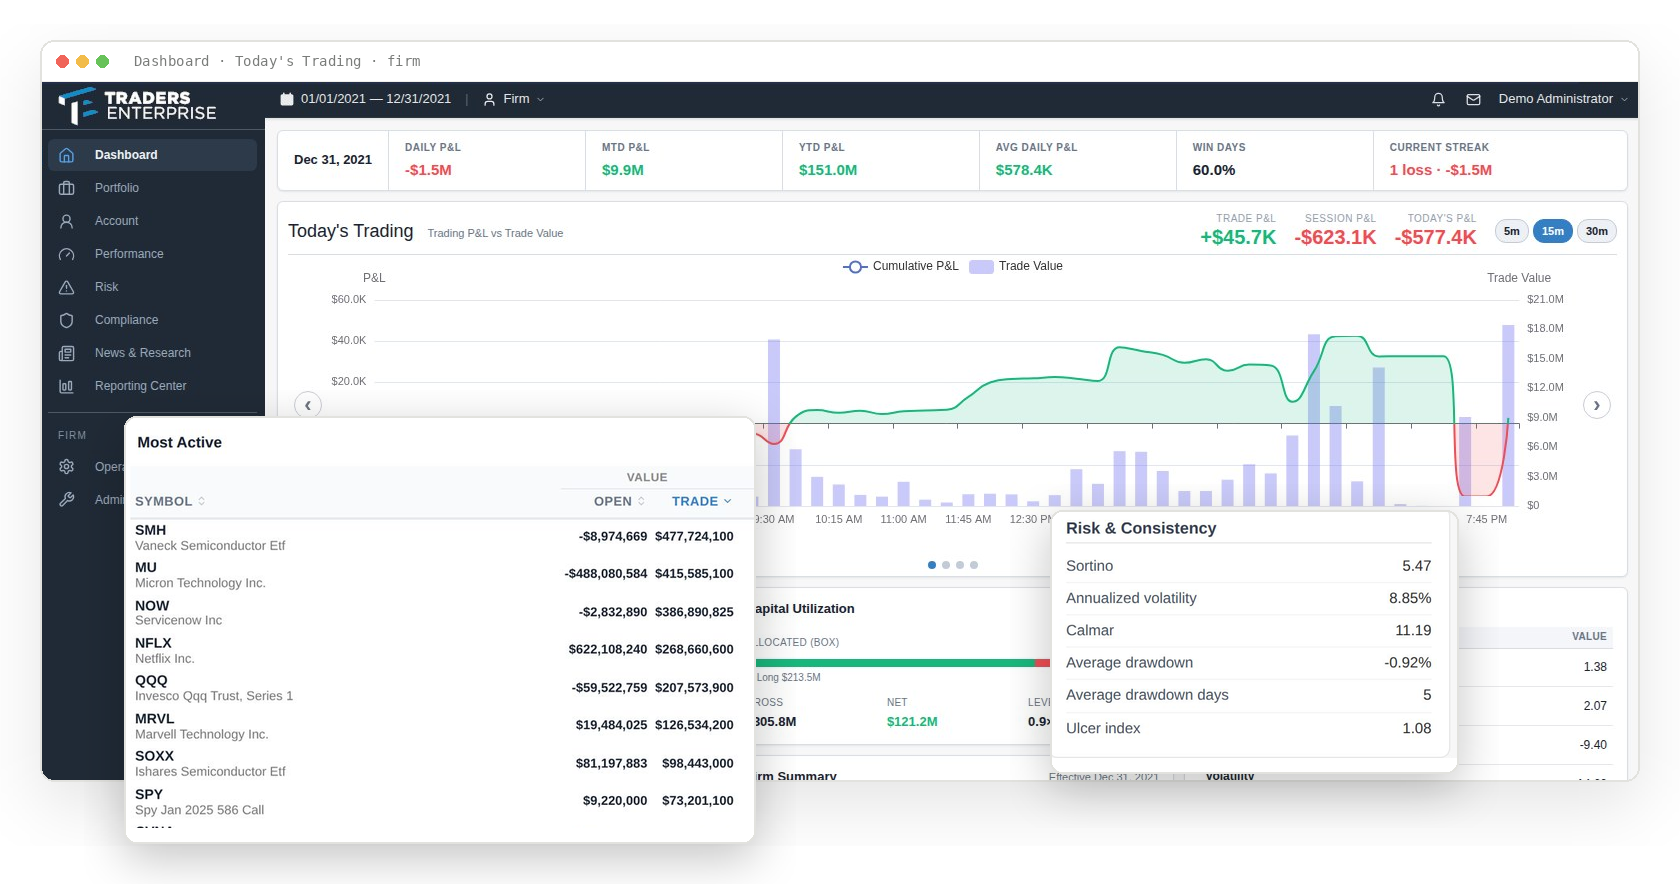Click the Risk warning triangle icon
The width and height of the screenshot is (1680, 884).
pos(67,287)
